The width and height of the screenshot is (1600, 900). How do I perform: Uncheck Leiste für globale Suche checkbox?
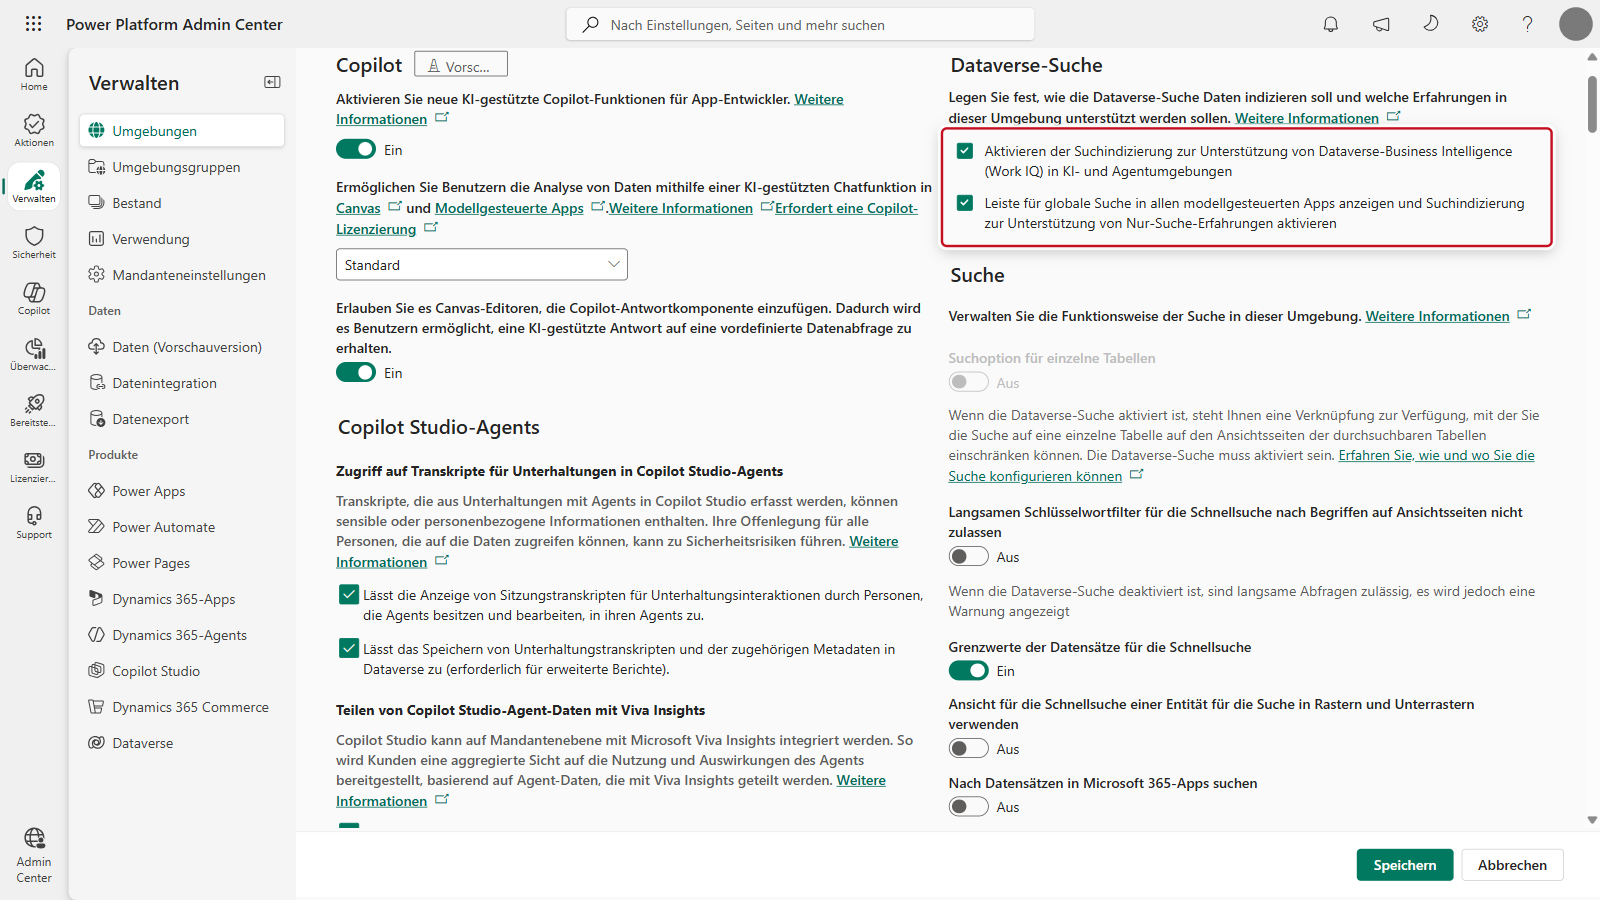965,203
